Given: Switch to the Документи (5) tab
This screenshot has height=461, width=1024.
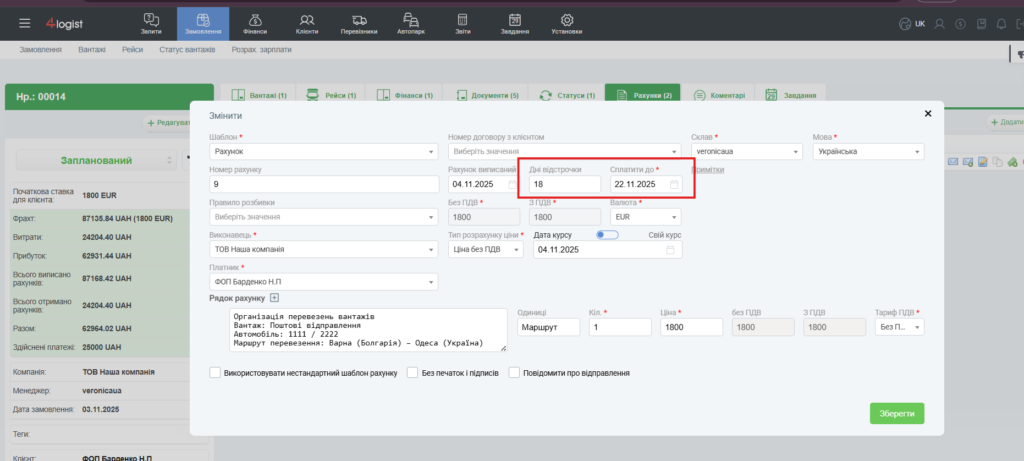Looking at the screenshot, I should pyautogui.click(x=487, y=95).
